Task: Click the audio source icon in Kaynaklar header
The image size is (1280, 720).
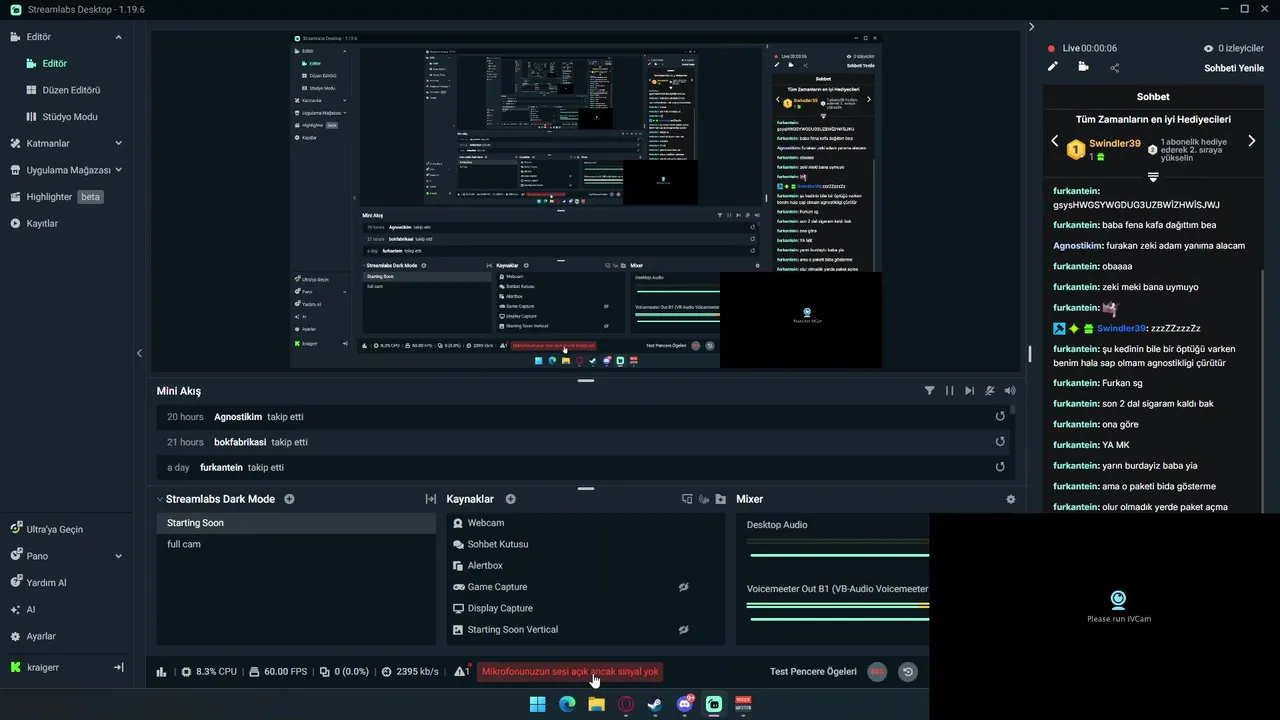Action: (704, 499)
